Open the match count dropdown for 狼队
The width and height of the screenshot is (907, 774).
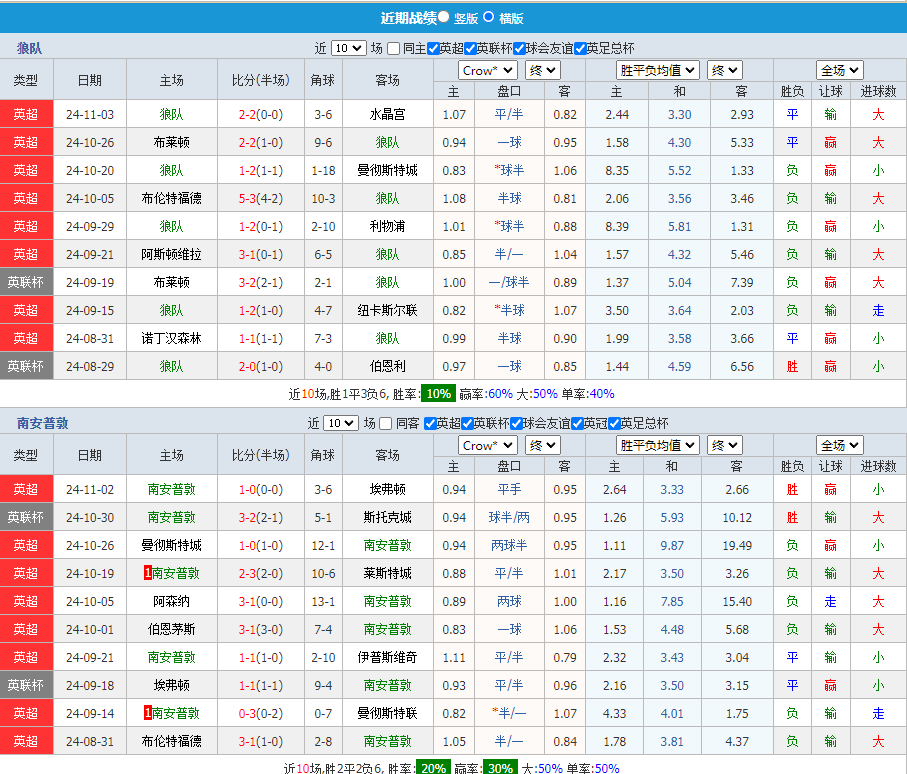[x=348, y=47]
